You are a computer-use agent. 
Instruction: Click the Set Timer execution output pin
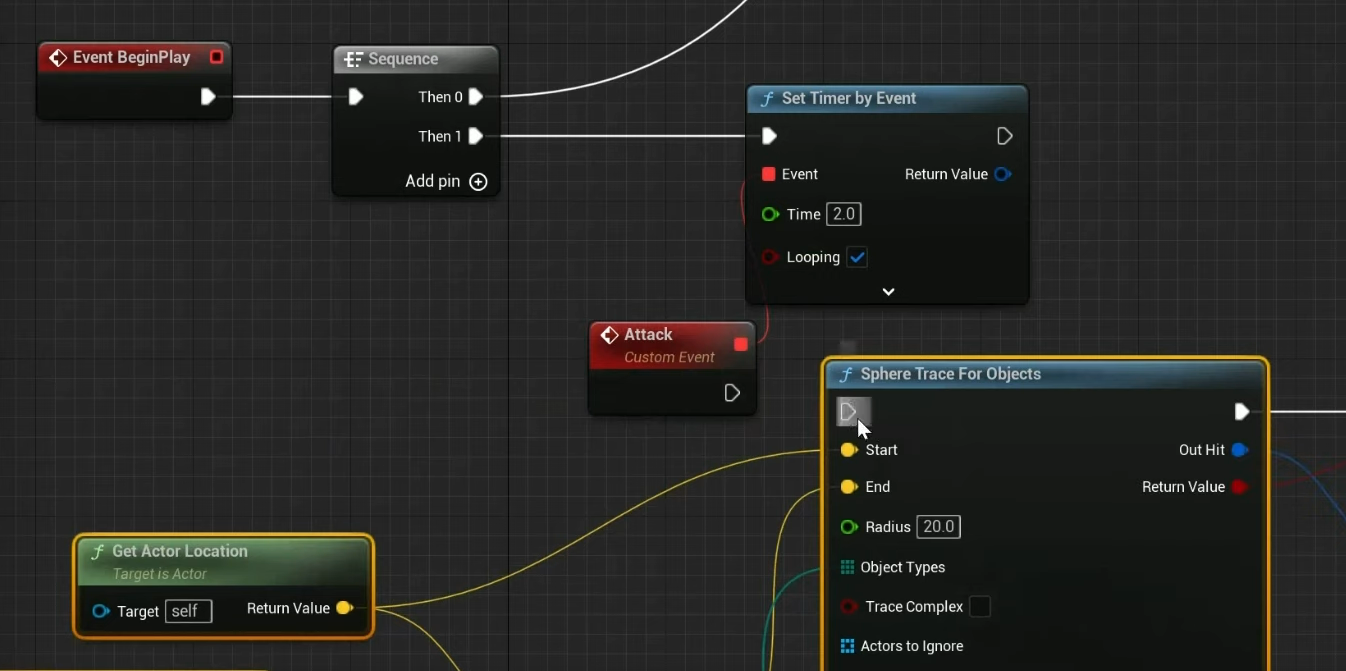[x=1005, y=136]
